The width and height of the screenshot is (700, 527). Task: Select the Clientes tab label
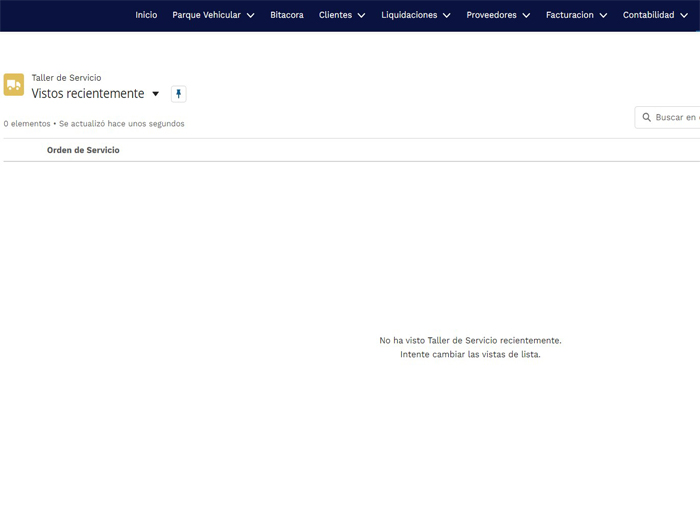pyautogui.click(x=335, y=16)
